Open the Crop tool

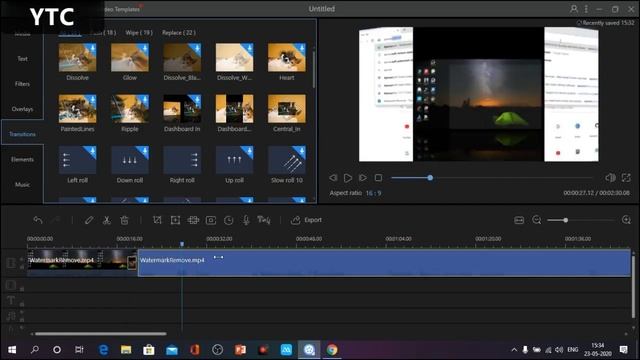[x=157, y=220]
